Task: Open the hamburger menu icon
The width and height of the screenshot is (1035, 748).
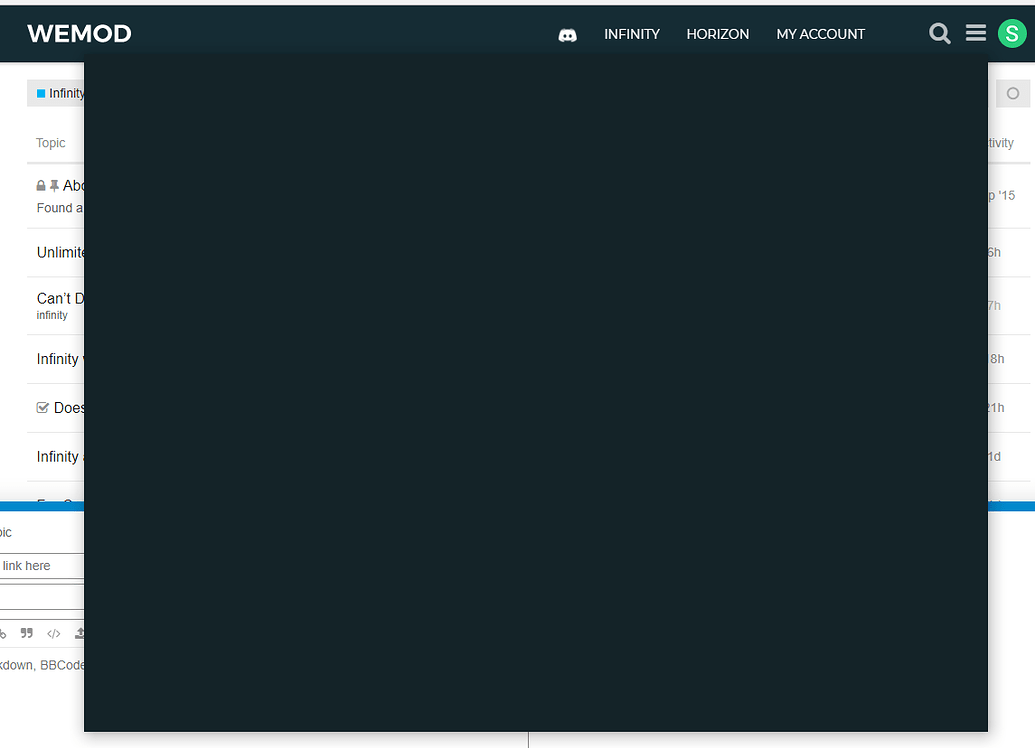Action: 976,34
